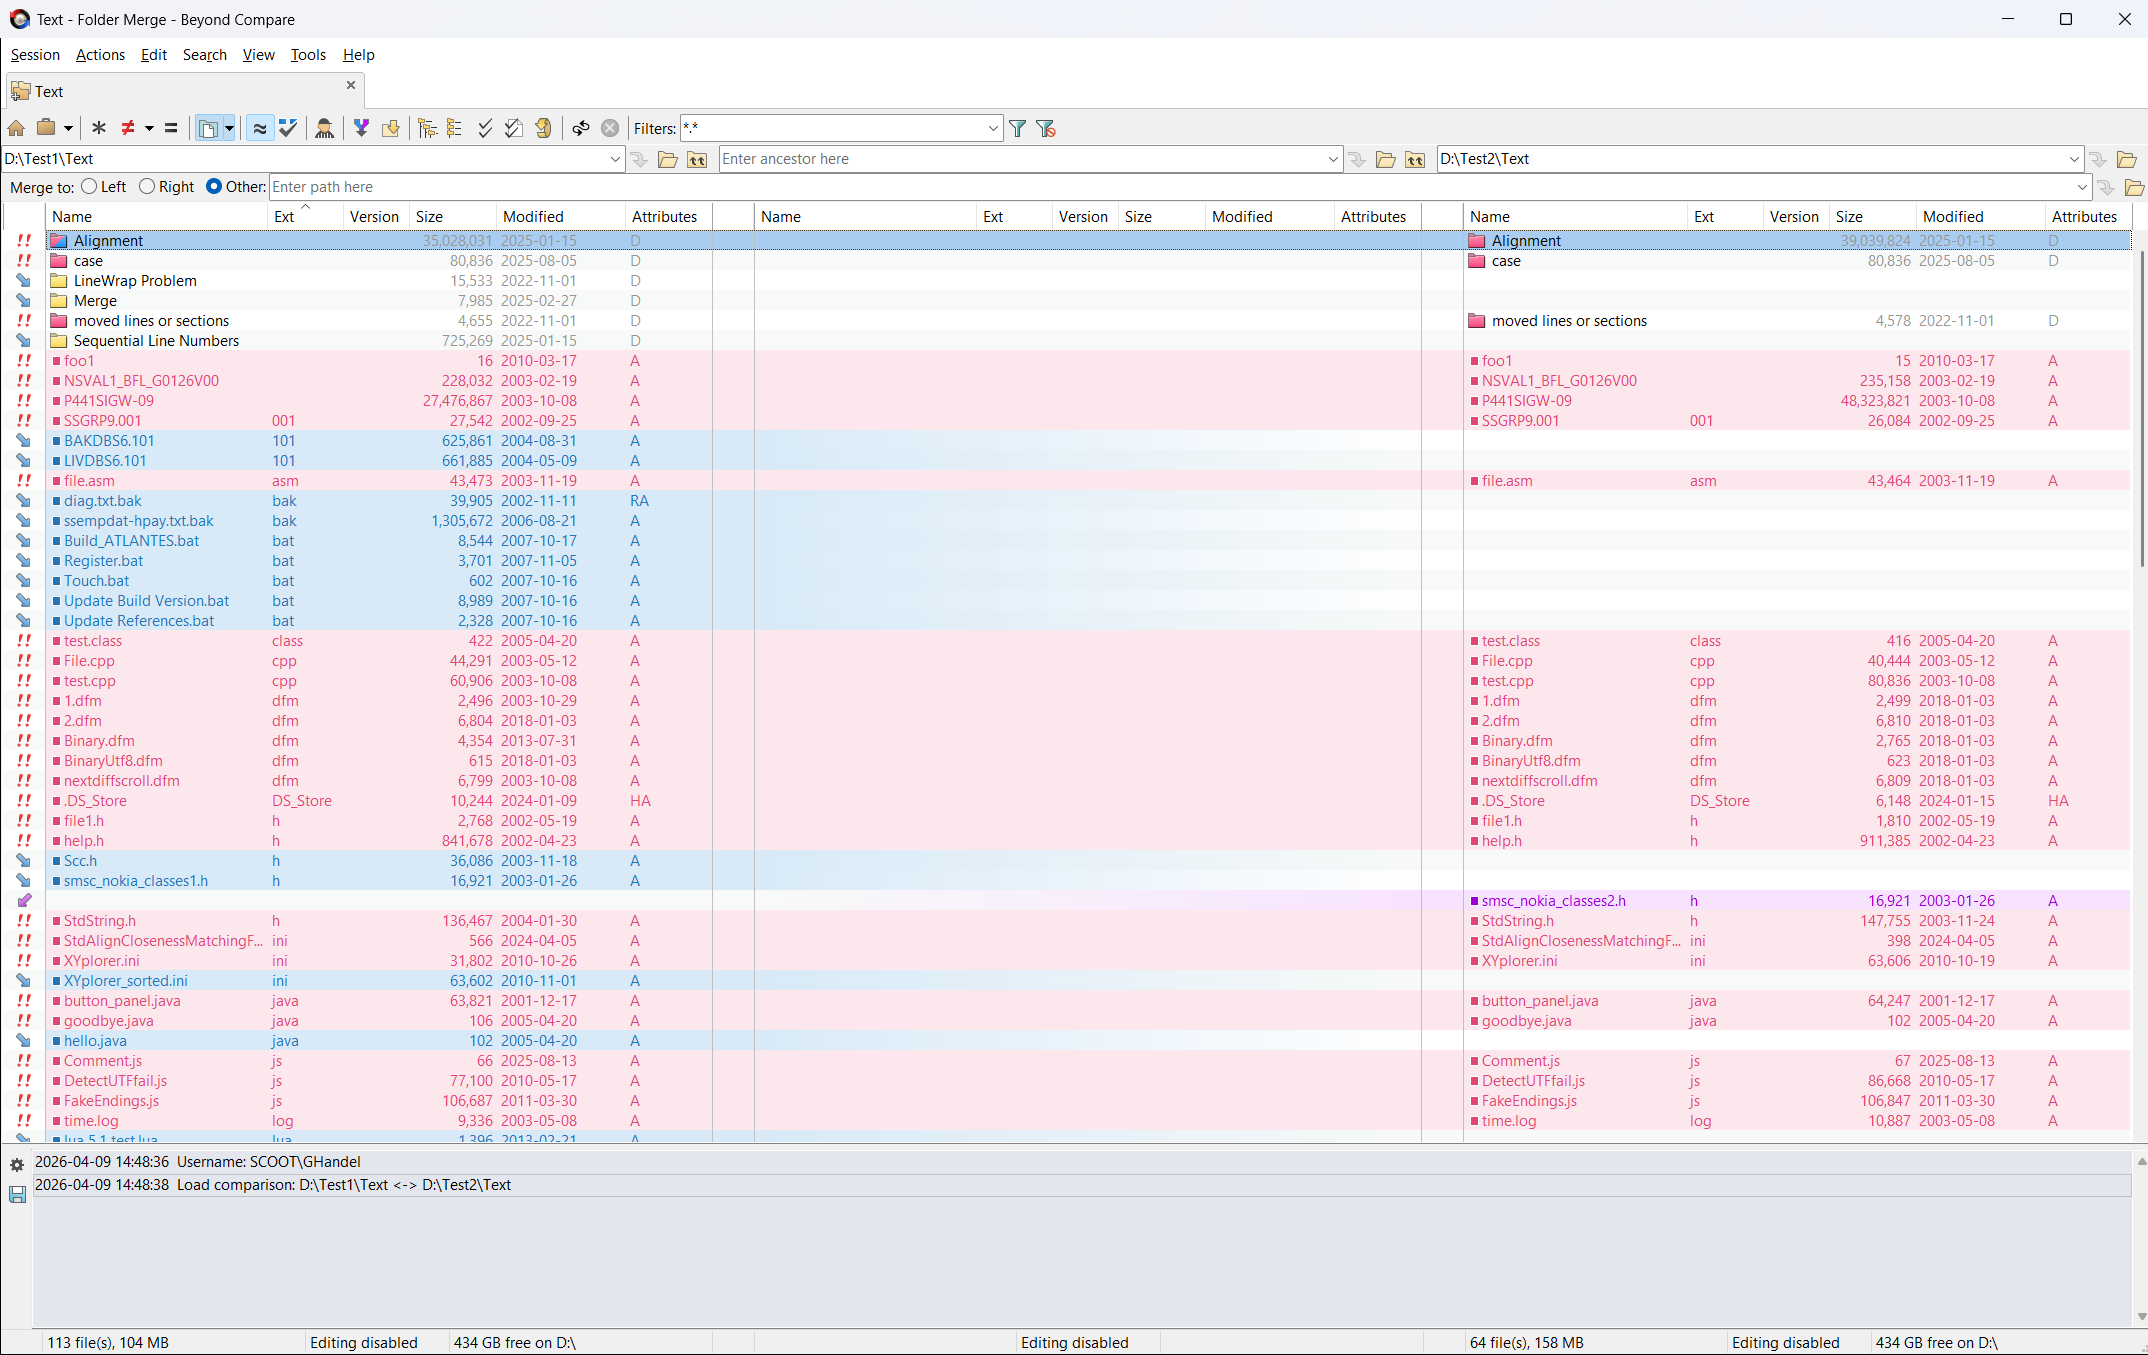The image size is (2148, 1355).
Task: Click the Stop icon in the toolbar
Action: 609,128
